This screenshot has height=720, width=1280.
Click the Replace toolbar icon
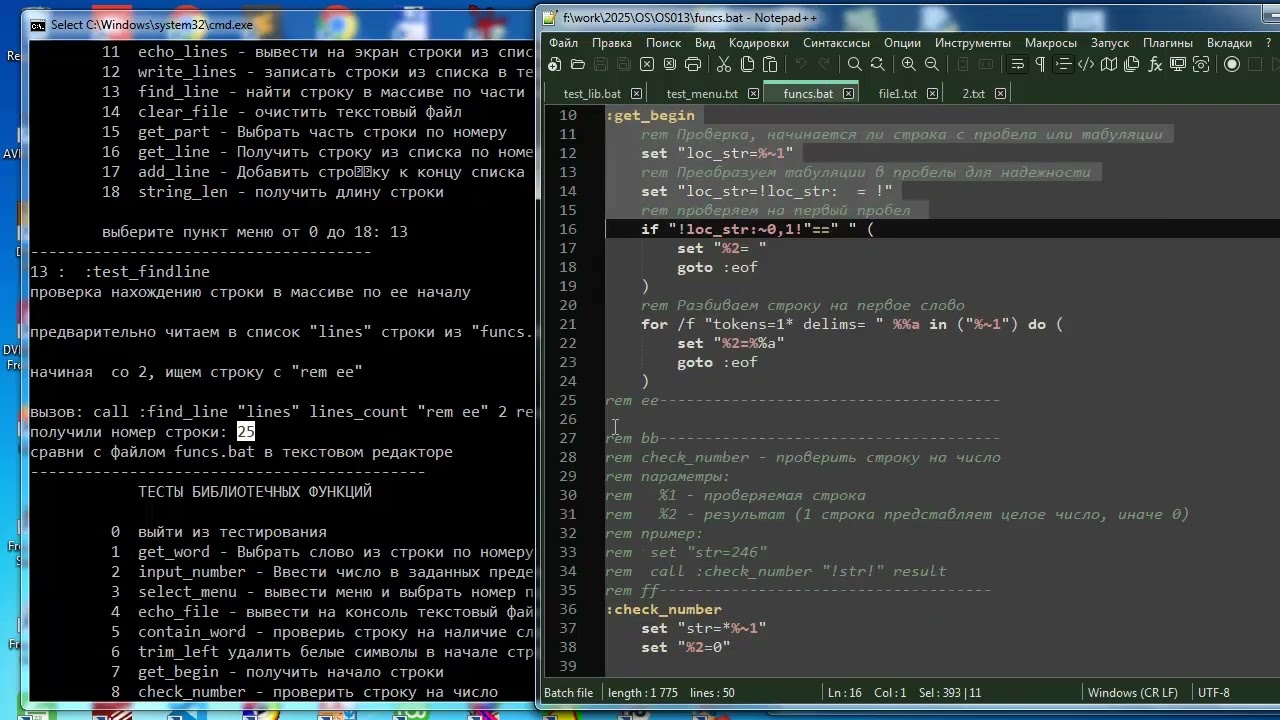coord(877,64)
